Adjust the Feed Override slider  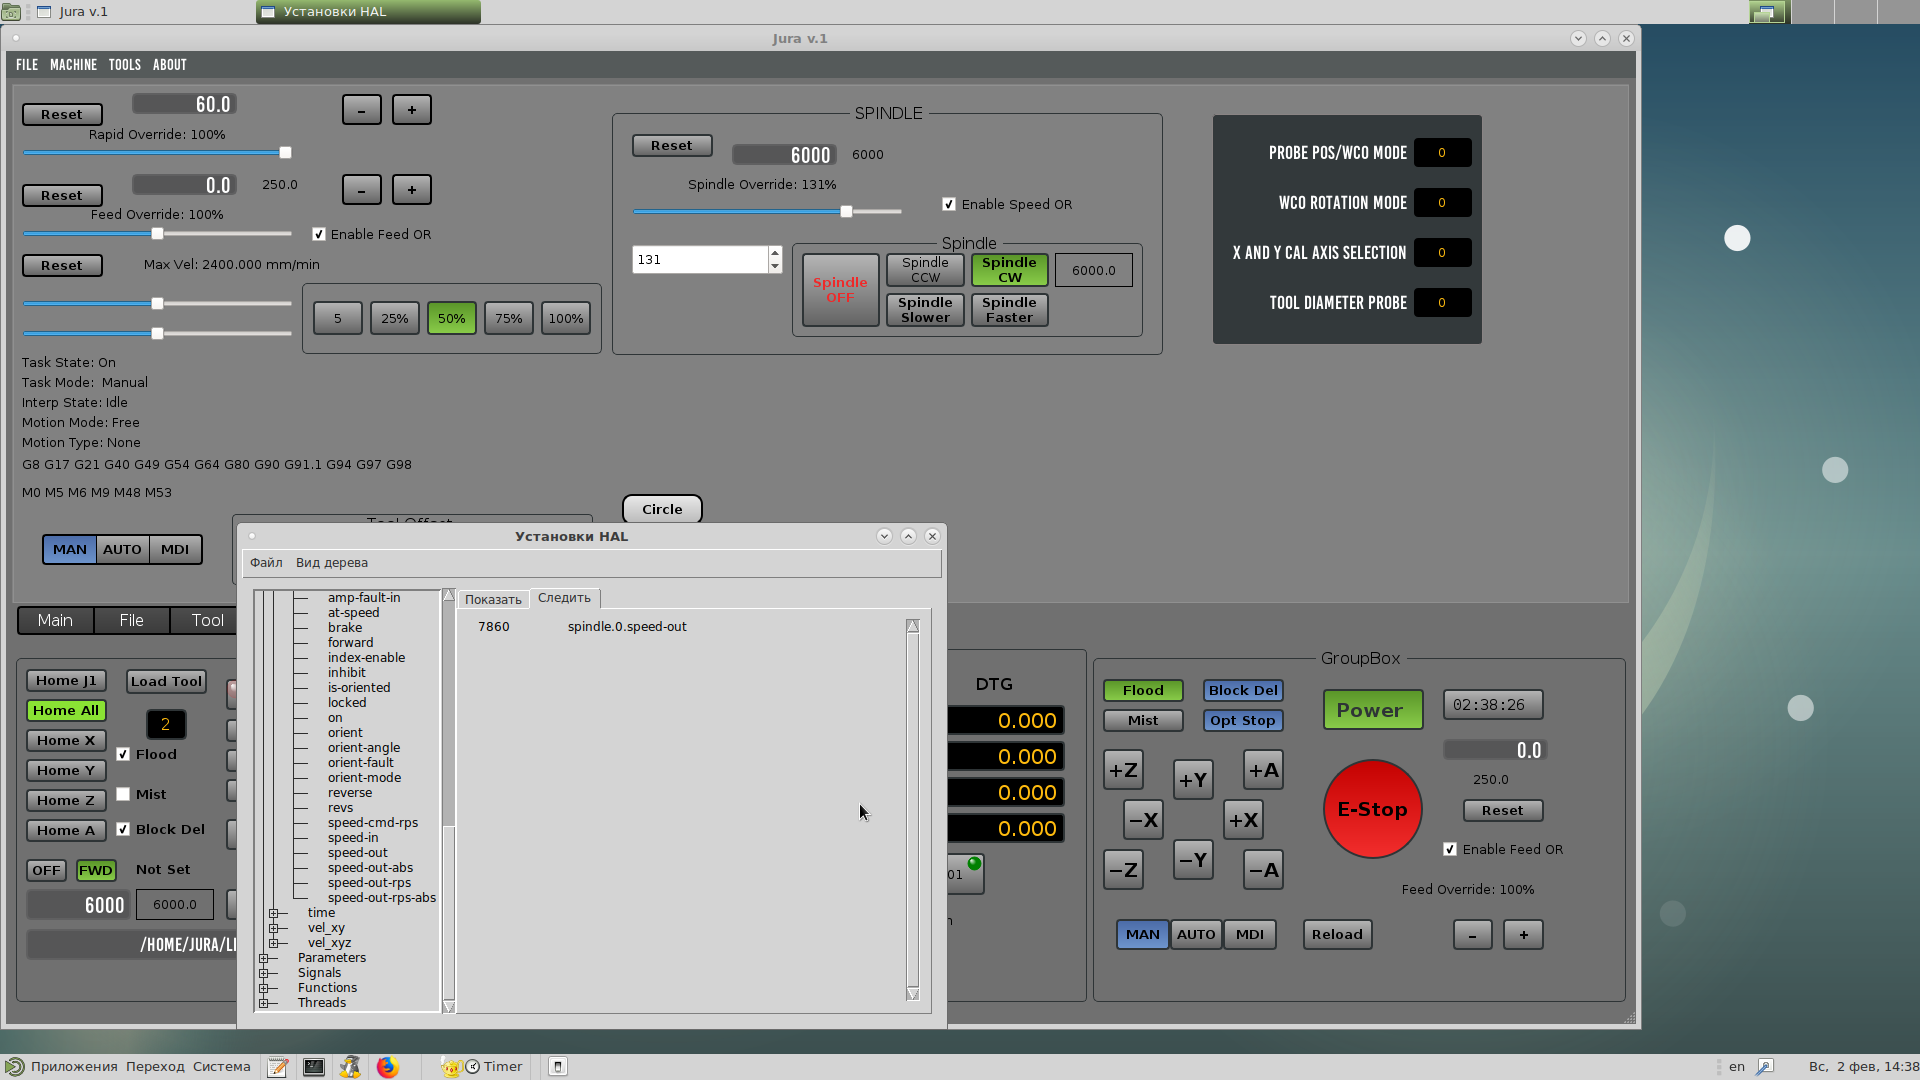[x=157, y=234]
